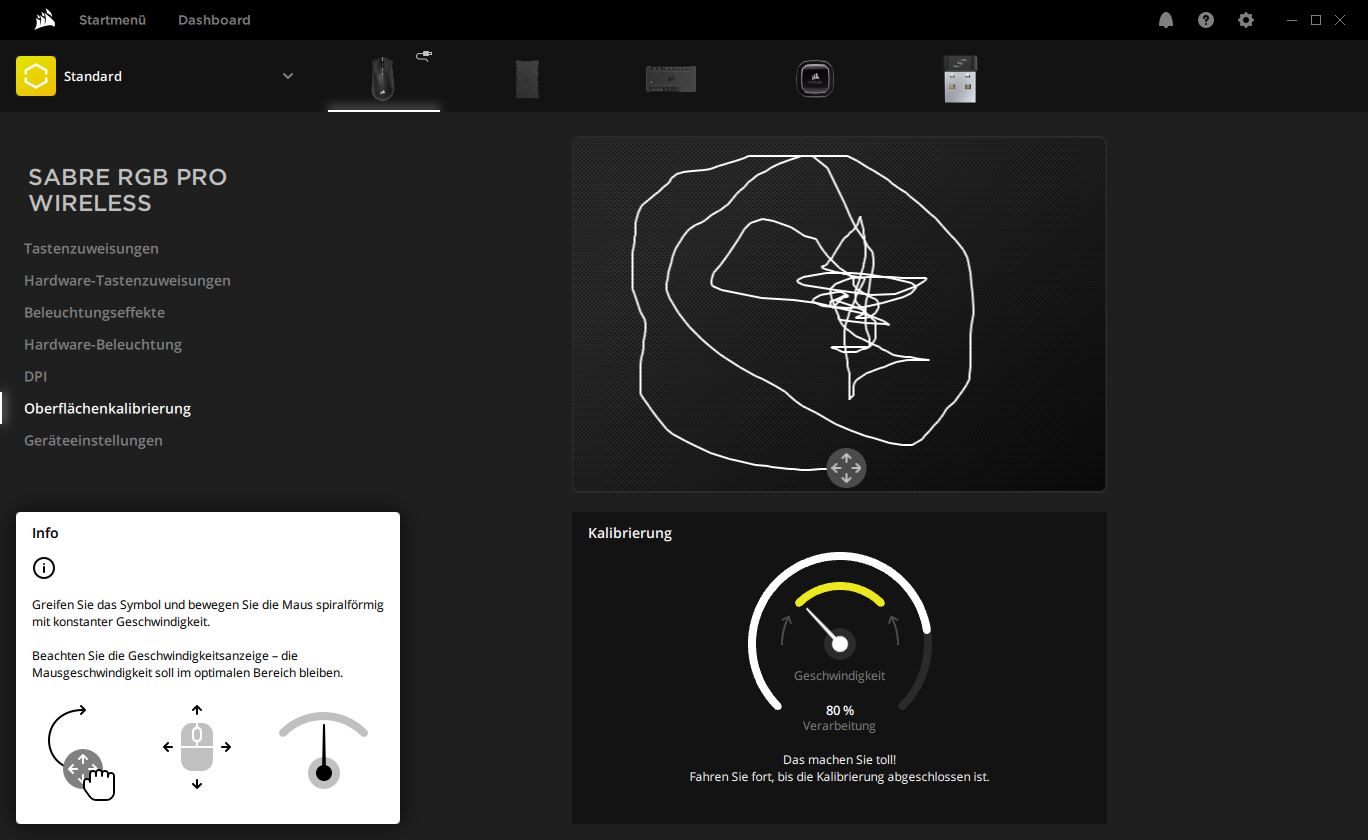Click the SABRE RGB PRO WIRELESS title
Image resolution: width=1368 pixels, height=840 pixels.
pos(128,190)
